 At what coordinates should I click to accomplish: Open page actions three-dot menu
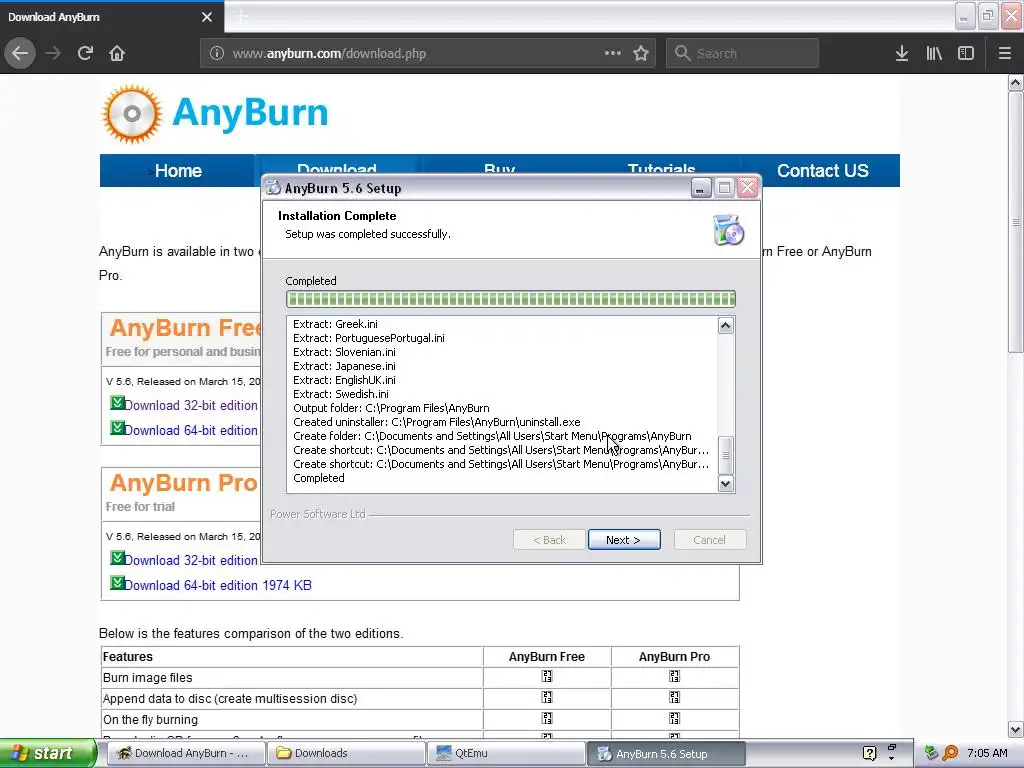pyautogui.click(x=613, y=53)
